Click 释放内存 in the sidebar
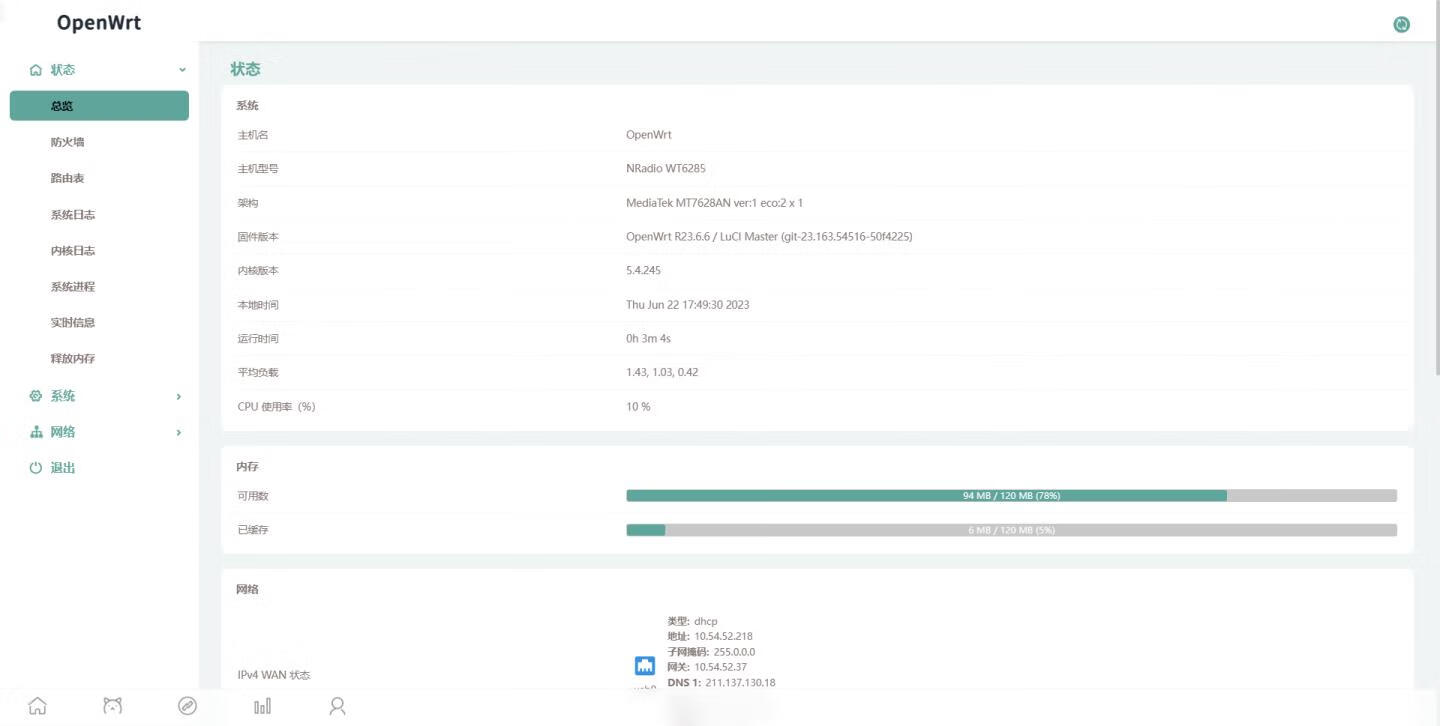Screen dimensions: 1440x726 [x=73, y=359]
